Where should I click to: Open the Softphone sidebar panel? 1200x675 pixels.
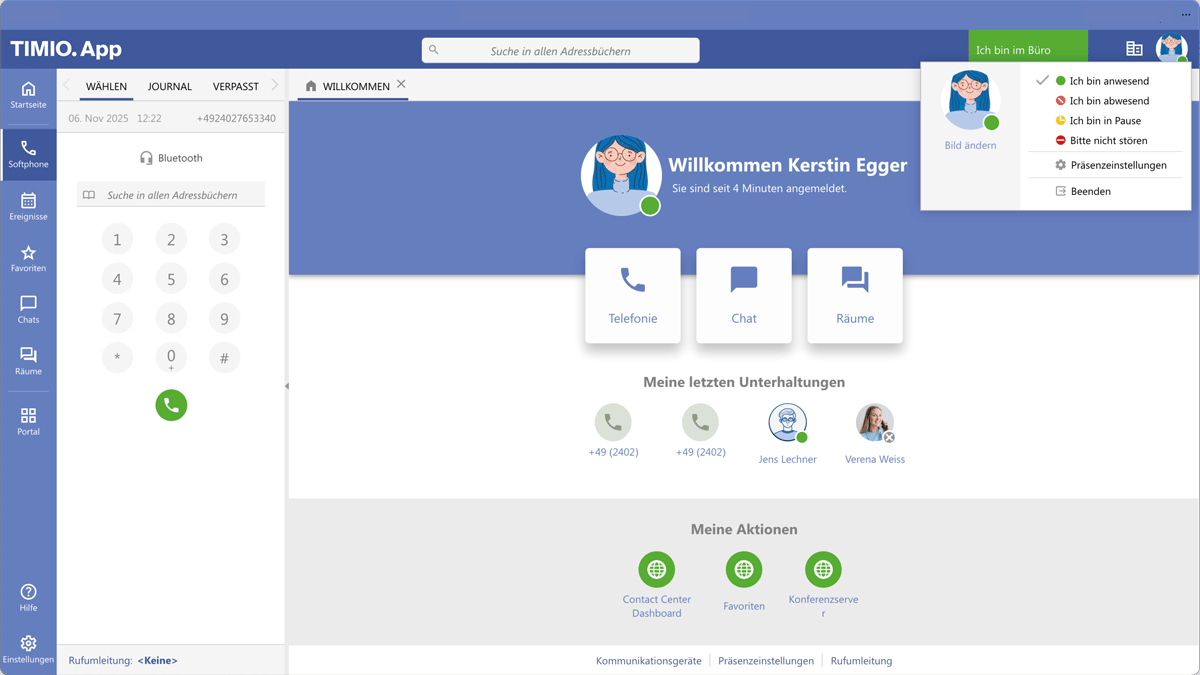point(28,154)
